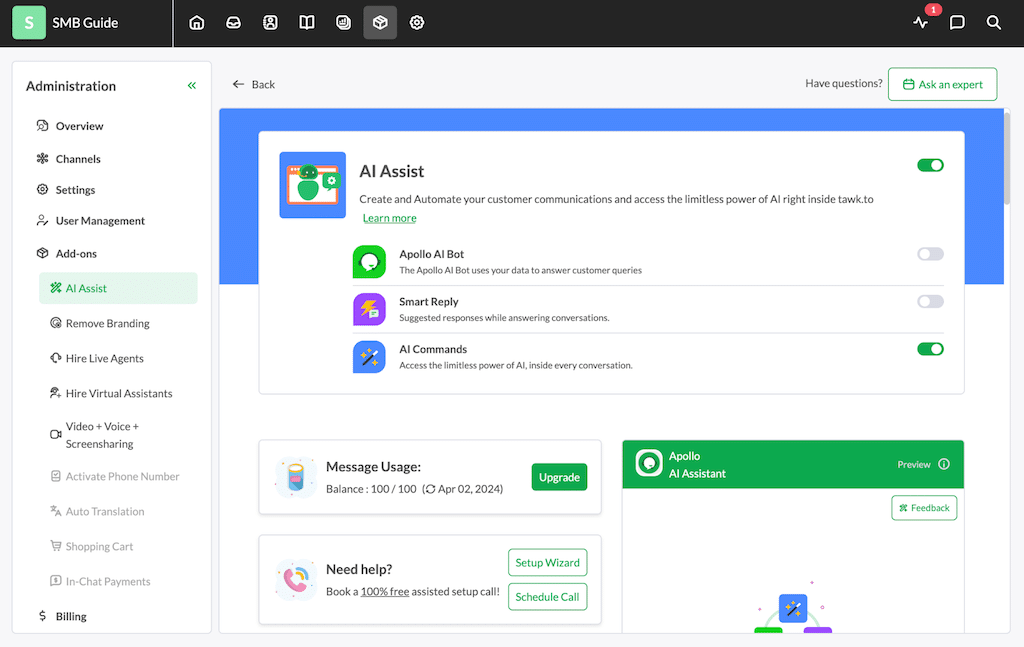This screenshot has height=647, width=1024.
Task: Click the activity pulse notification icon
Action: point(921,23)
